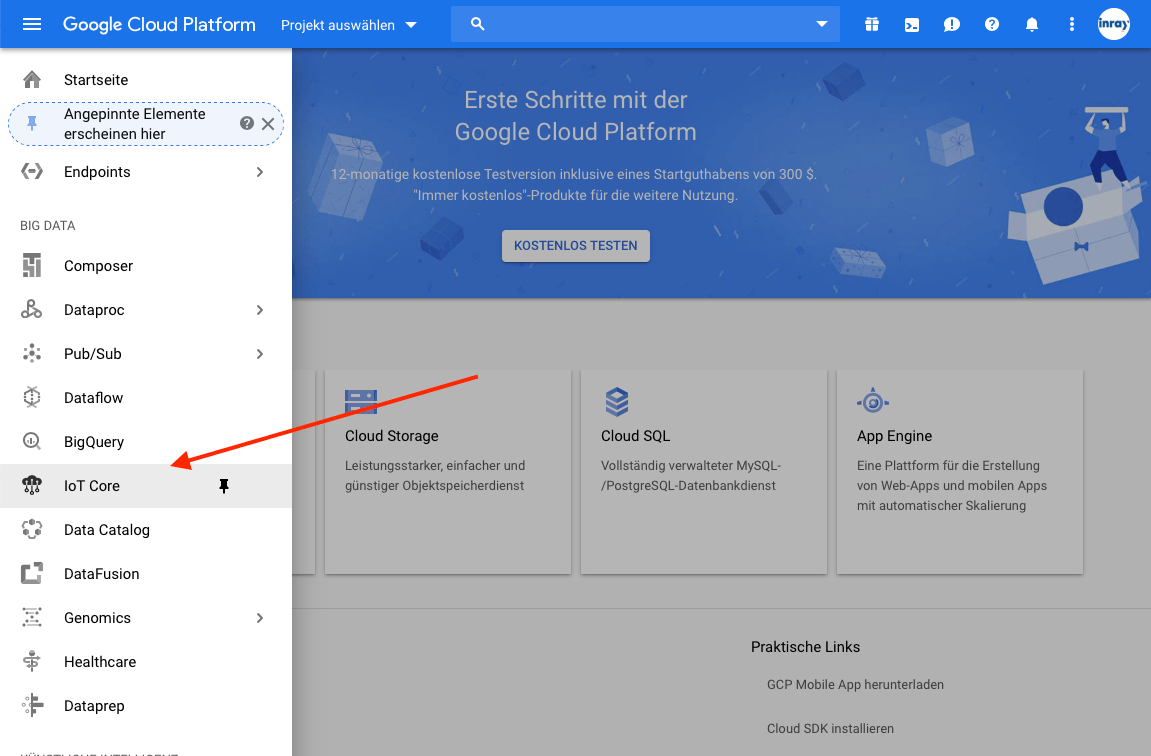Activate the Cloud Shell icon

911,24
